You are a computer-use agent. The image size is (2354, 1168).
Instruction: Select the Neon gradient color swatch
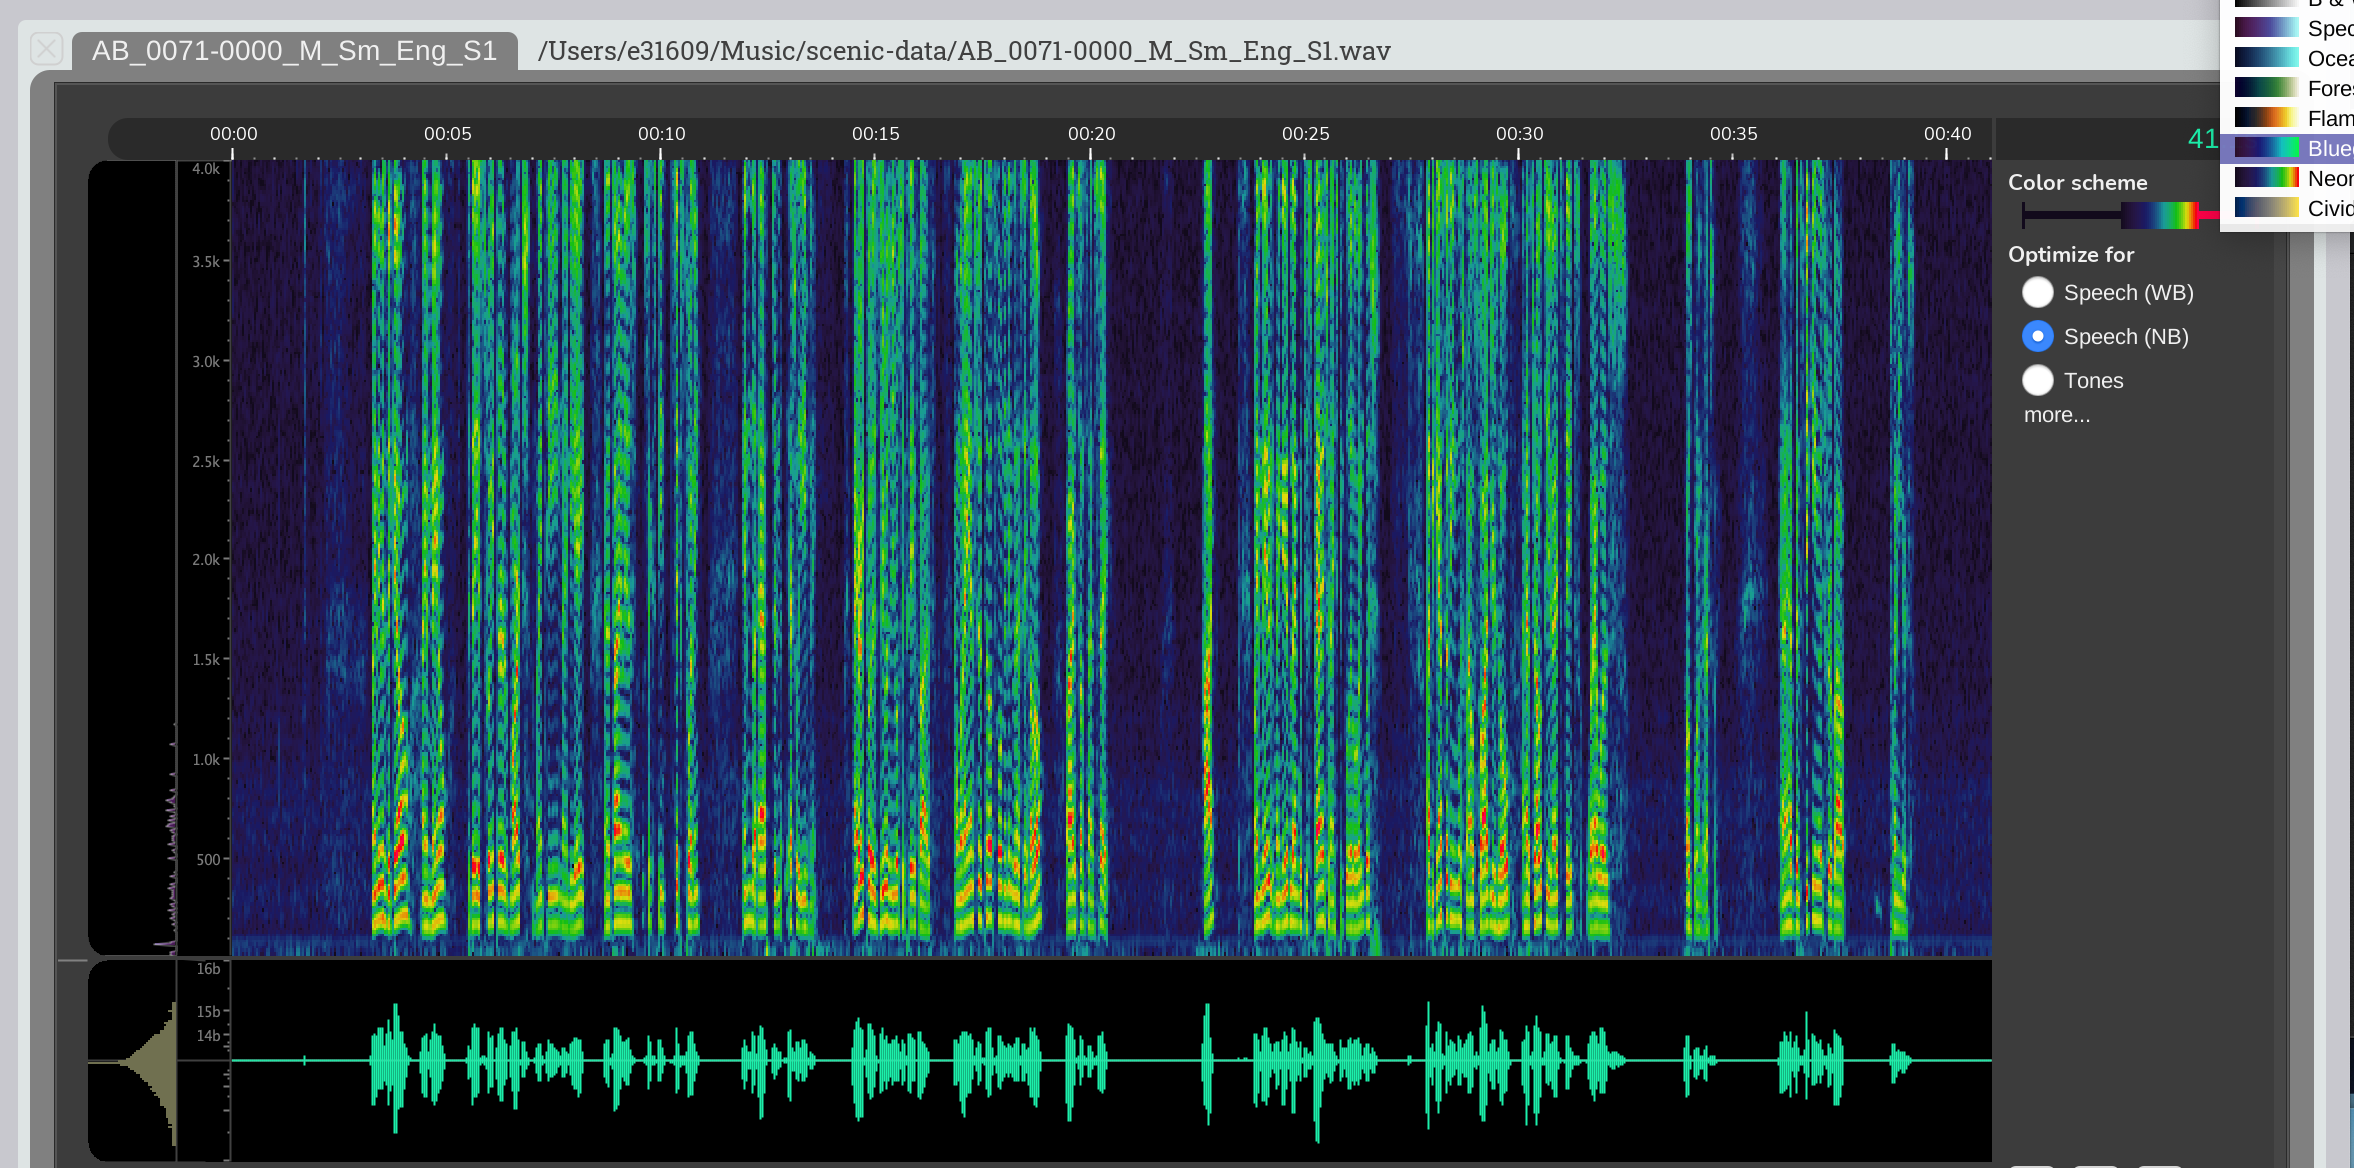(x=2265, y=178)
